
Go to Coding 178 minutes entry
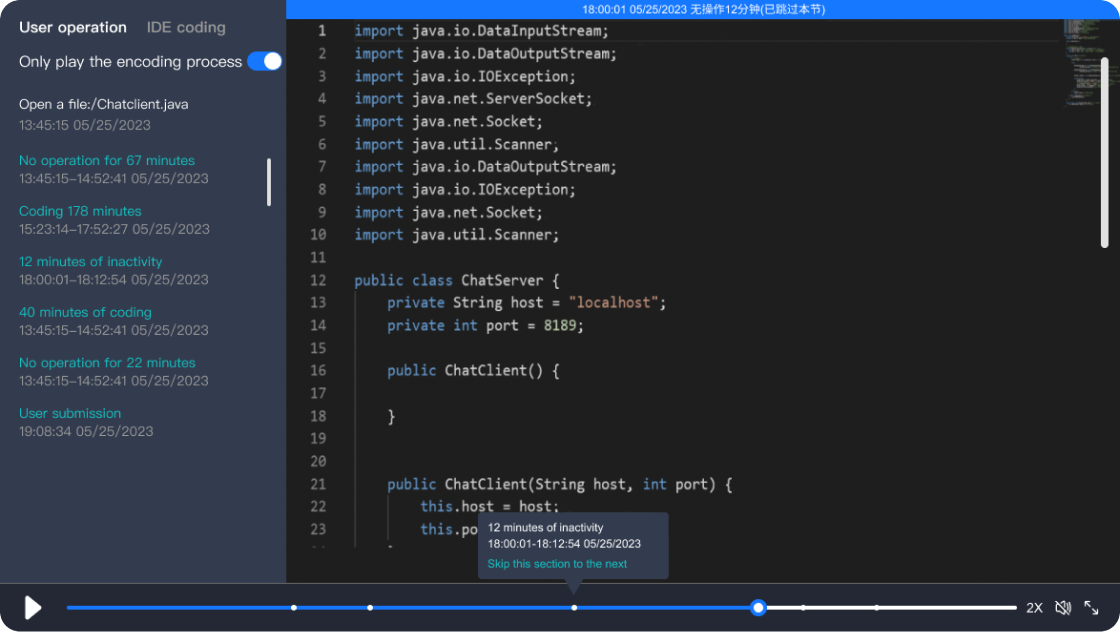tap(80, 211)
